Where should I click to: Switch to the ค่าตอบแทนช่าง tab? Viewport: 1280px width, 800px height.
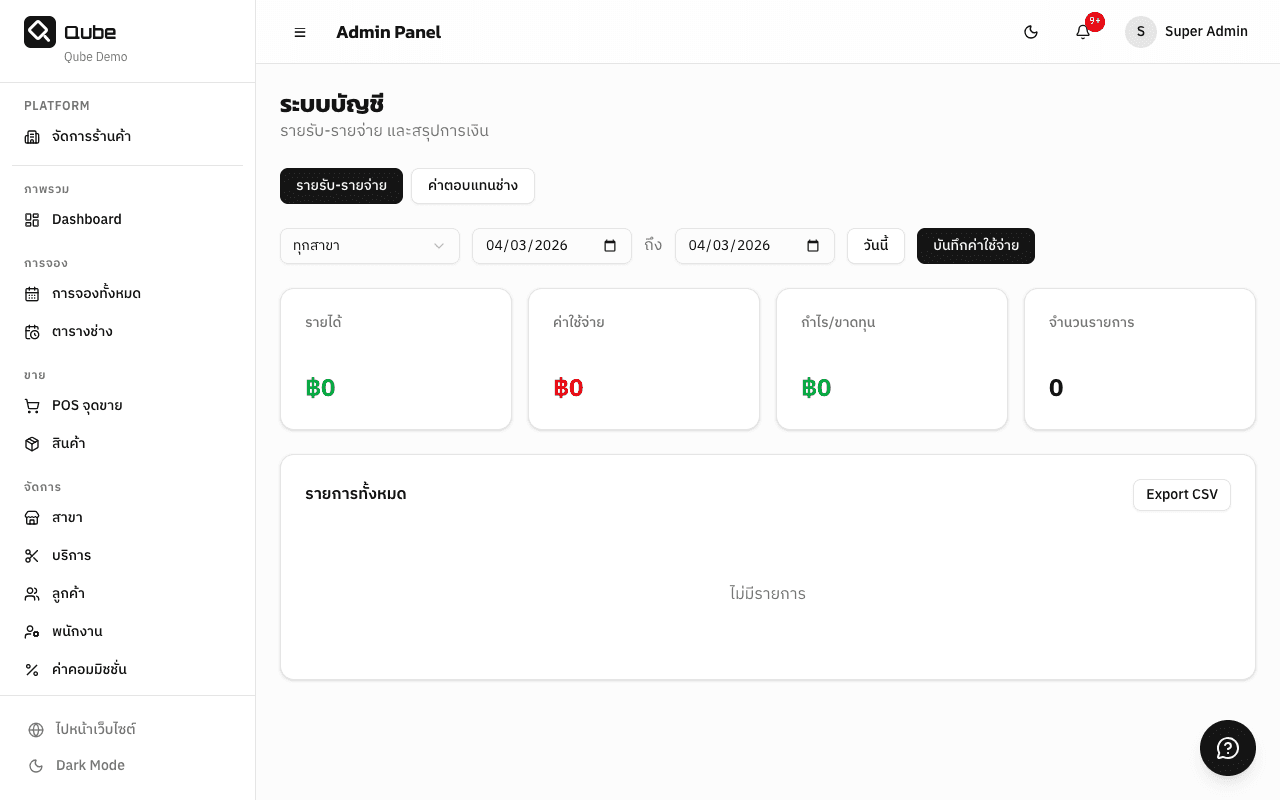(x=472, y=186)
